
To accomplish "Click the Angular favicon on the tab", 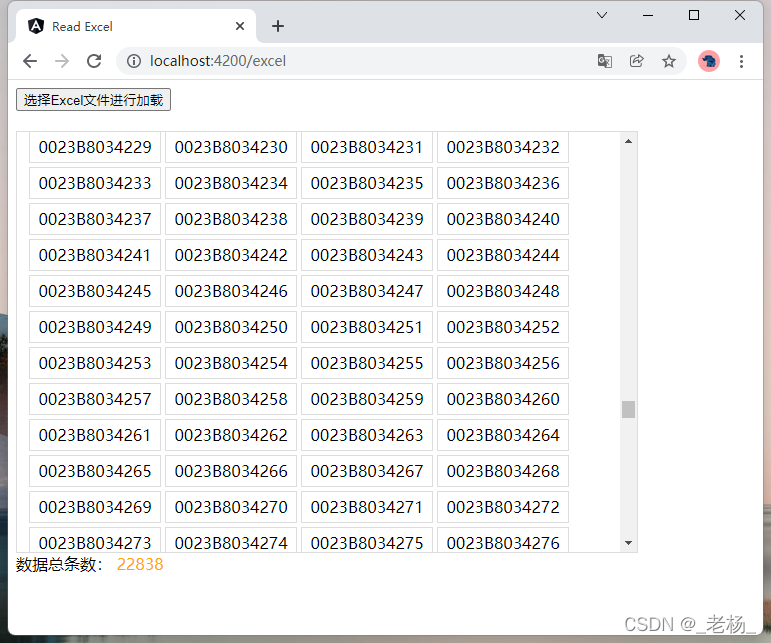I will [x=36, y=26].
